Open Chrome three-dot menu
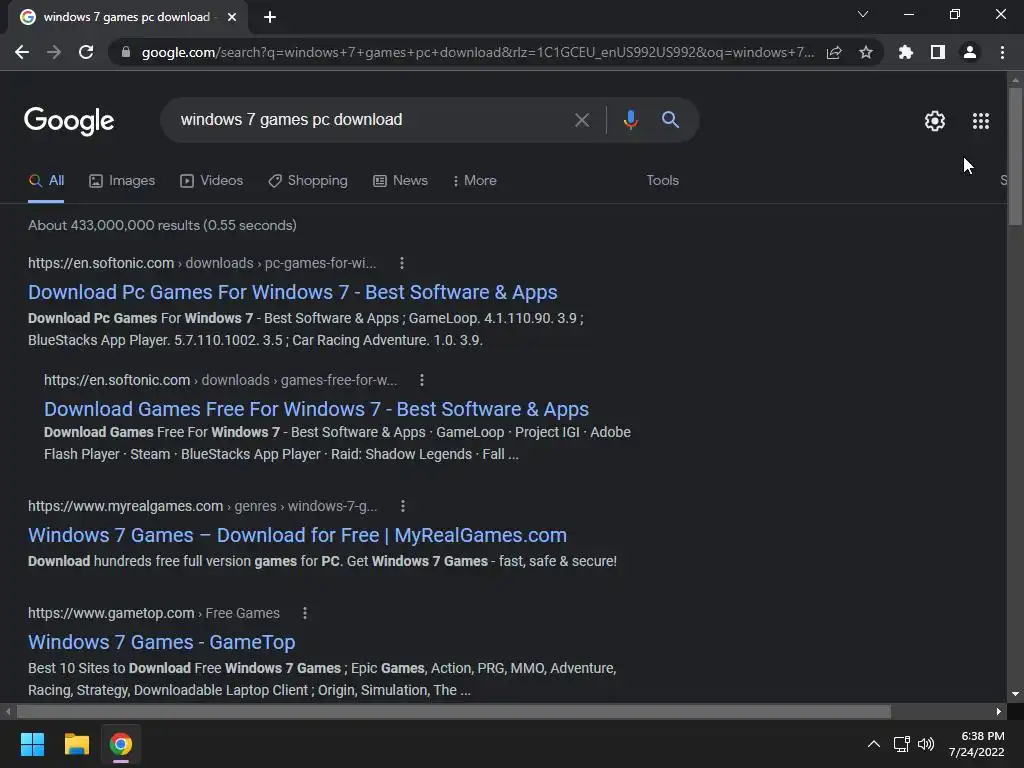 coord(1002,52)
